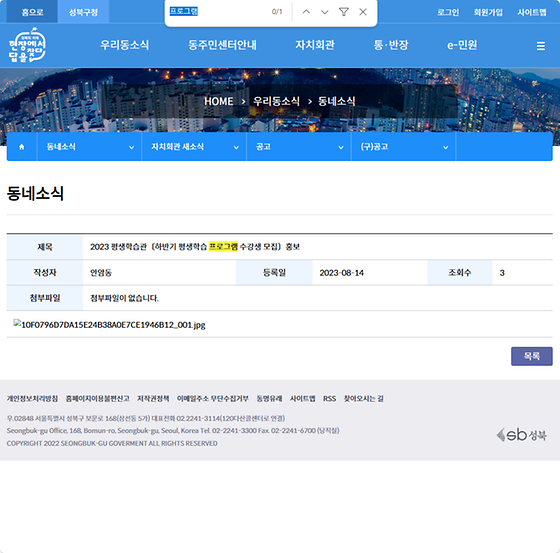560x553 pixels.
Task: Click the 로그인 link
Action: tap(448, 12)
